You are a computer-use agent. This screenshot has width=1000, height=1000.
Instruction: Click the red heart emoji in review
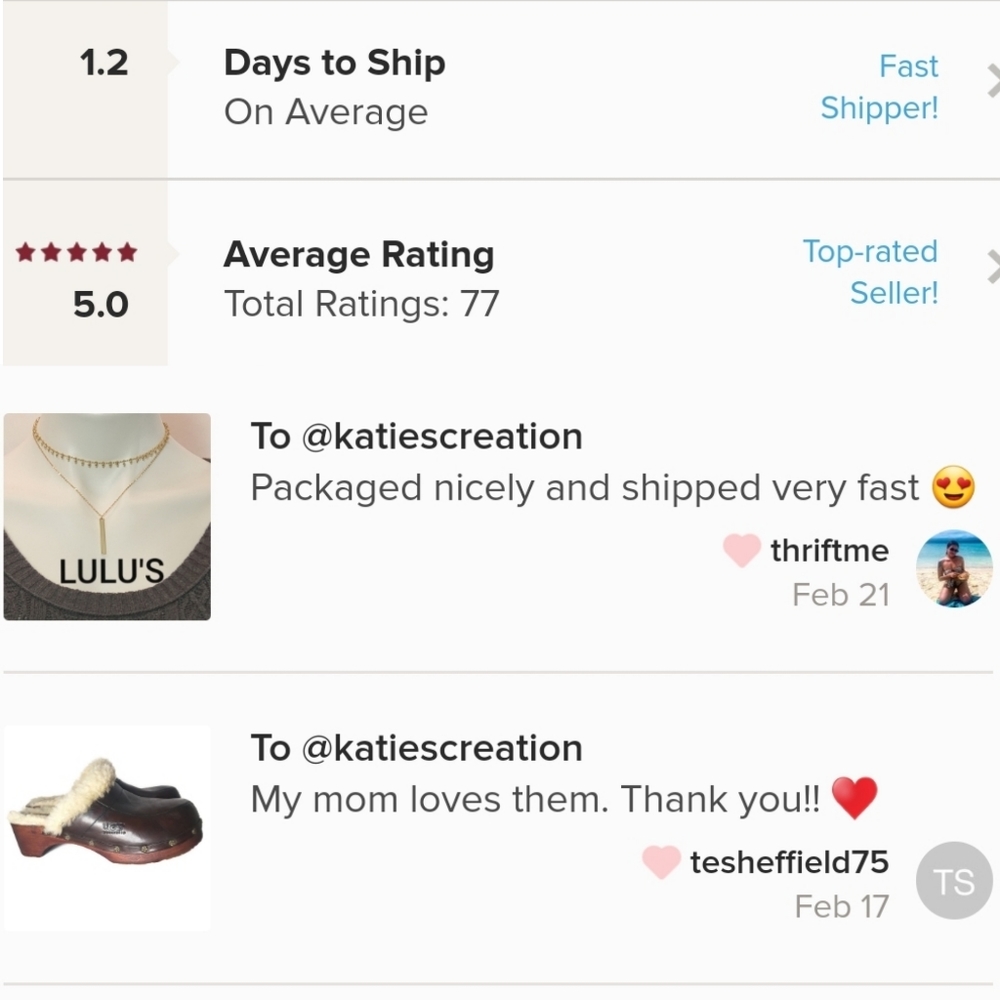click(x=854, y=799)
